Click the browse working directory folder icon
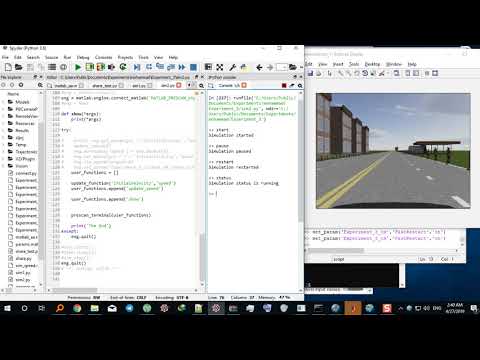 pyautogui.click(x=293, y=67)
